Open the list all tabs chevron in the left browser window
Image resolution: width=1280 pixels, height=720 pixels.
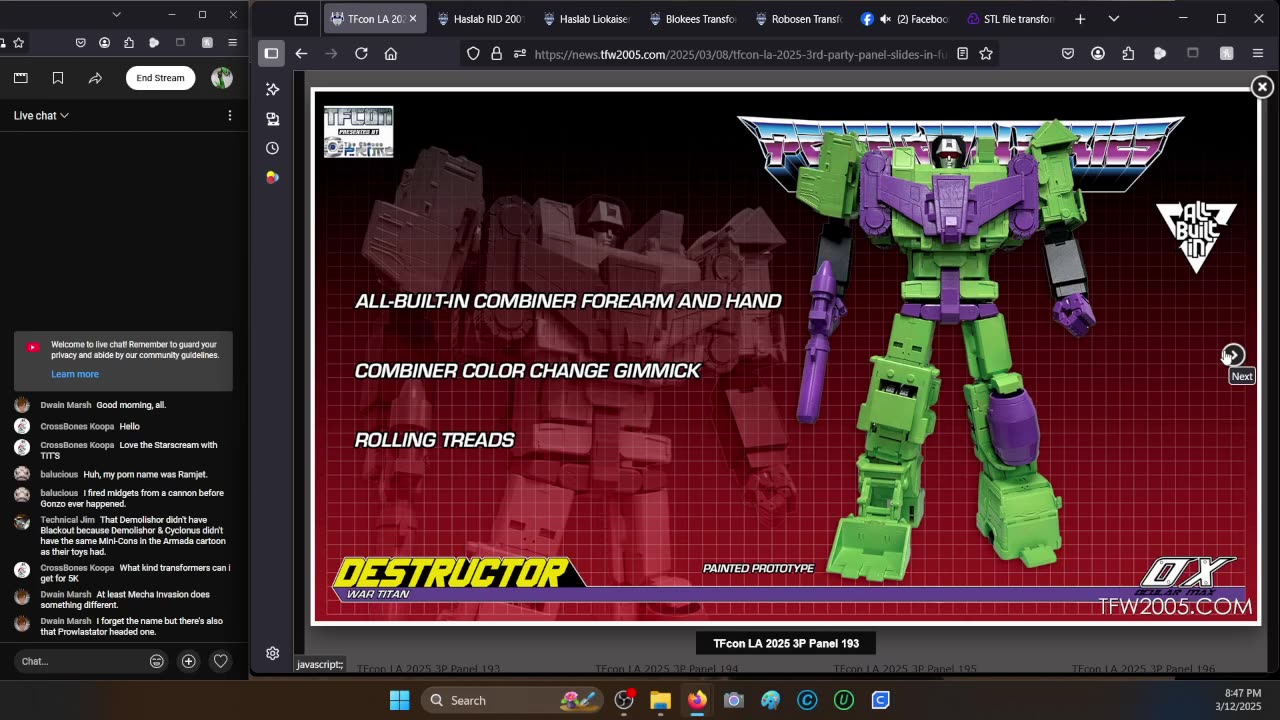[x=116, y=14]
